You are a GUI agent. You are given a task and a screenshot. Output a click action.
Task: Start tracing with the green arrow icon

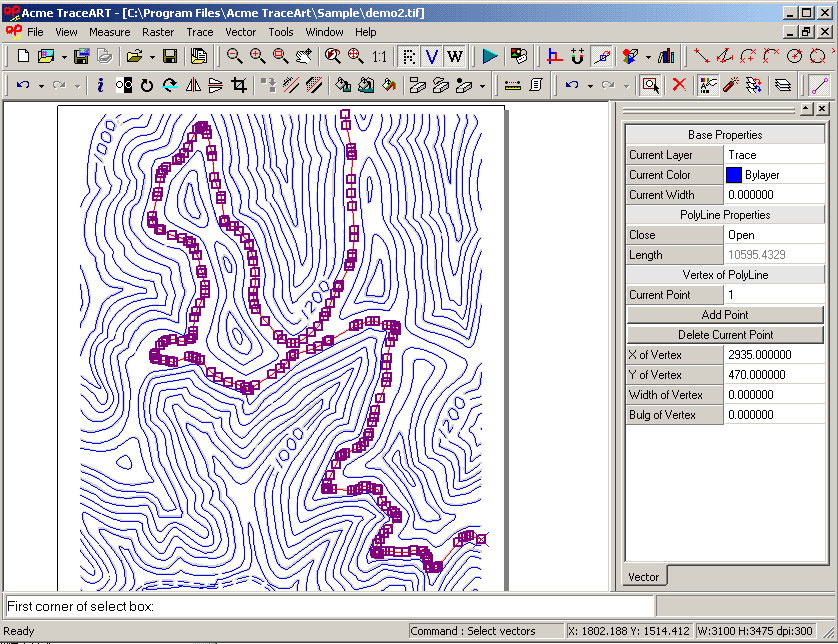coord(489,58)
